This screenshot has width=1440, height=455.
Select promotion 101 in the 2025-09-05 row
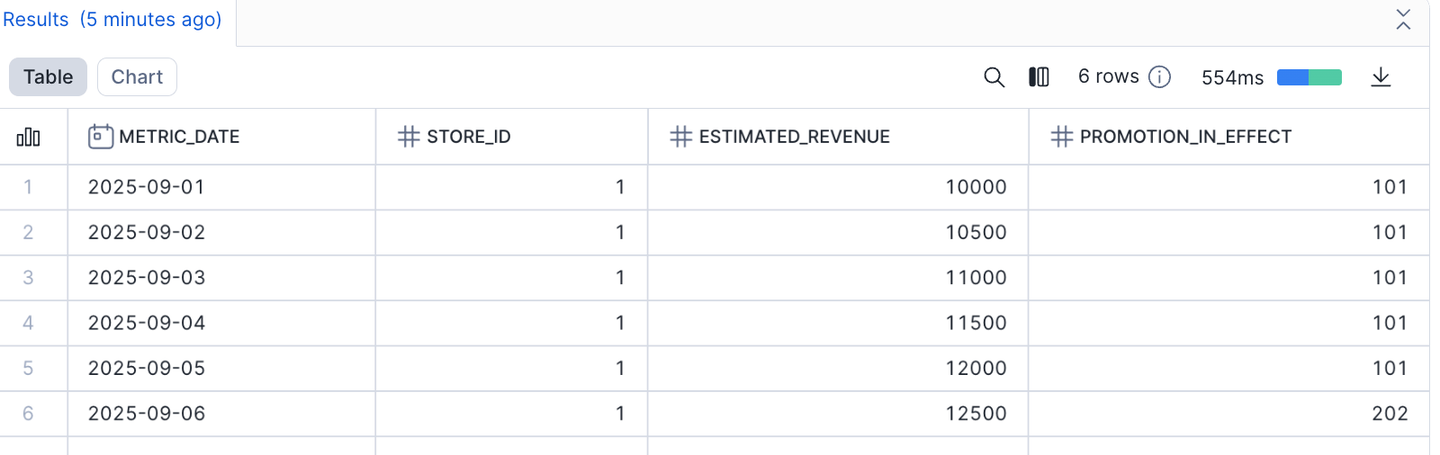1229,368
